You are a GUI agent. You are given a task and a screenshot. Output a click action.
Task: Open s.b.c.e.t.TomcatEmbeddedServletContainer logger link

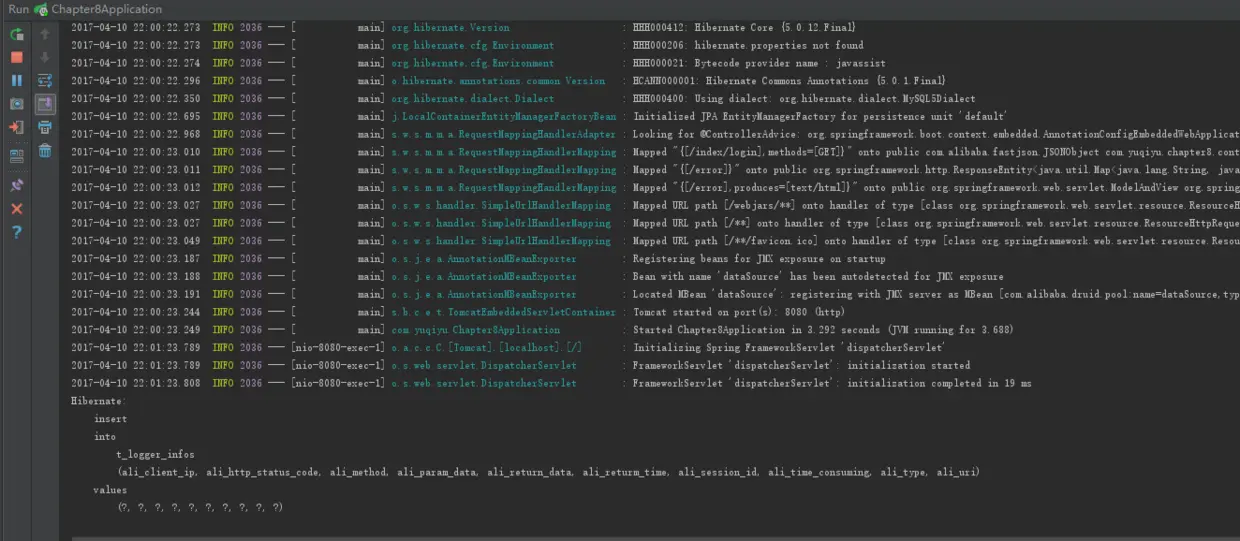click(x=503, y=312)
